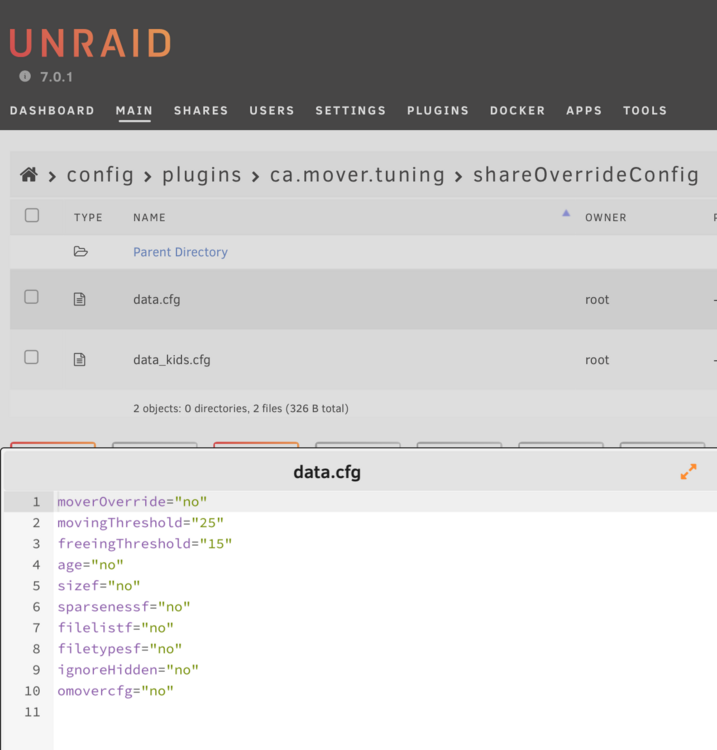This screenshot has height=750, width=717.
Task: Click the data.cfg editor title
Action: click(x=327, y=472)
